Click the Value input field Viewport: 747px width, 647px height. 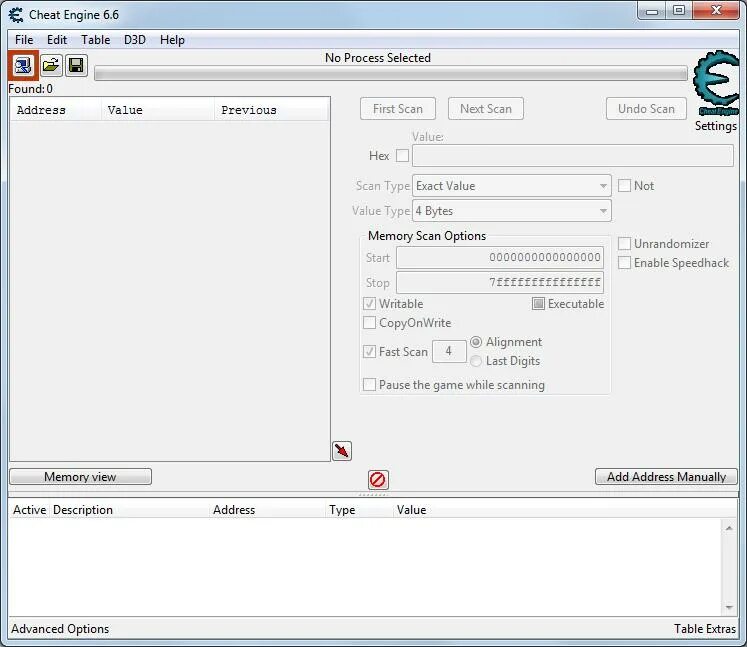click(x=573, y=156)
